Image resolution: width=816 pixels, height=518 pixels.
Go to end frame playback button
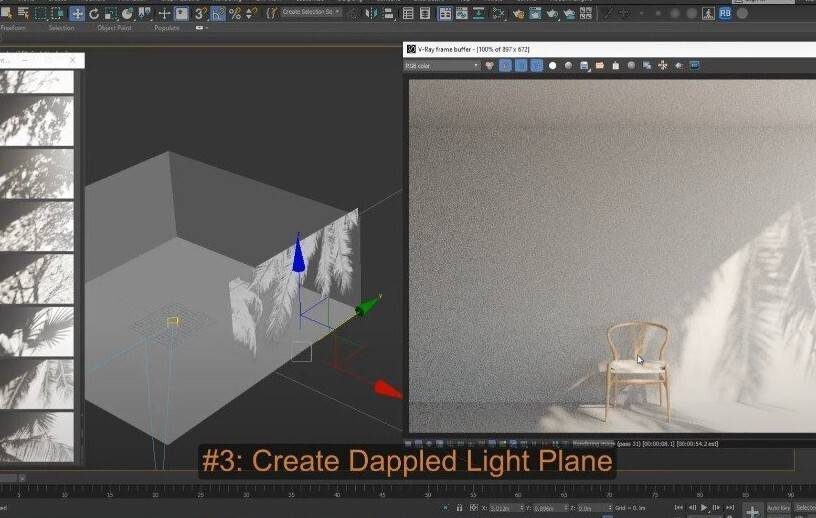click(730, 508)
